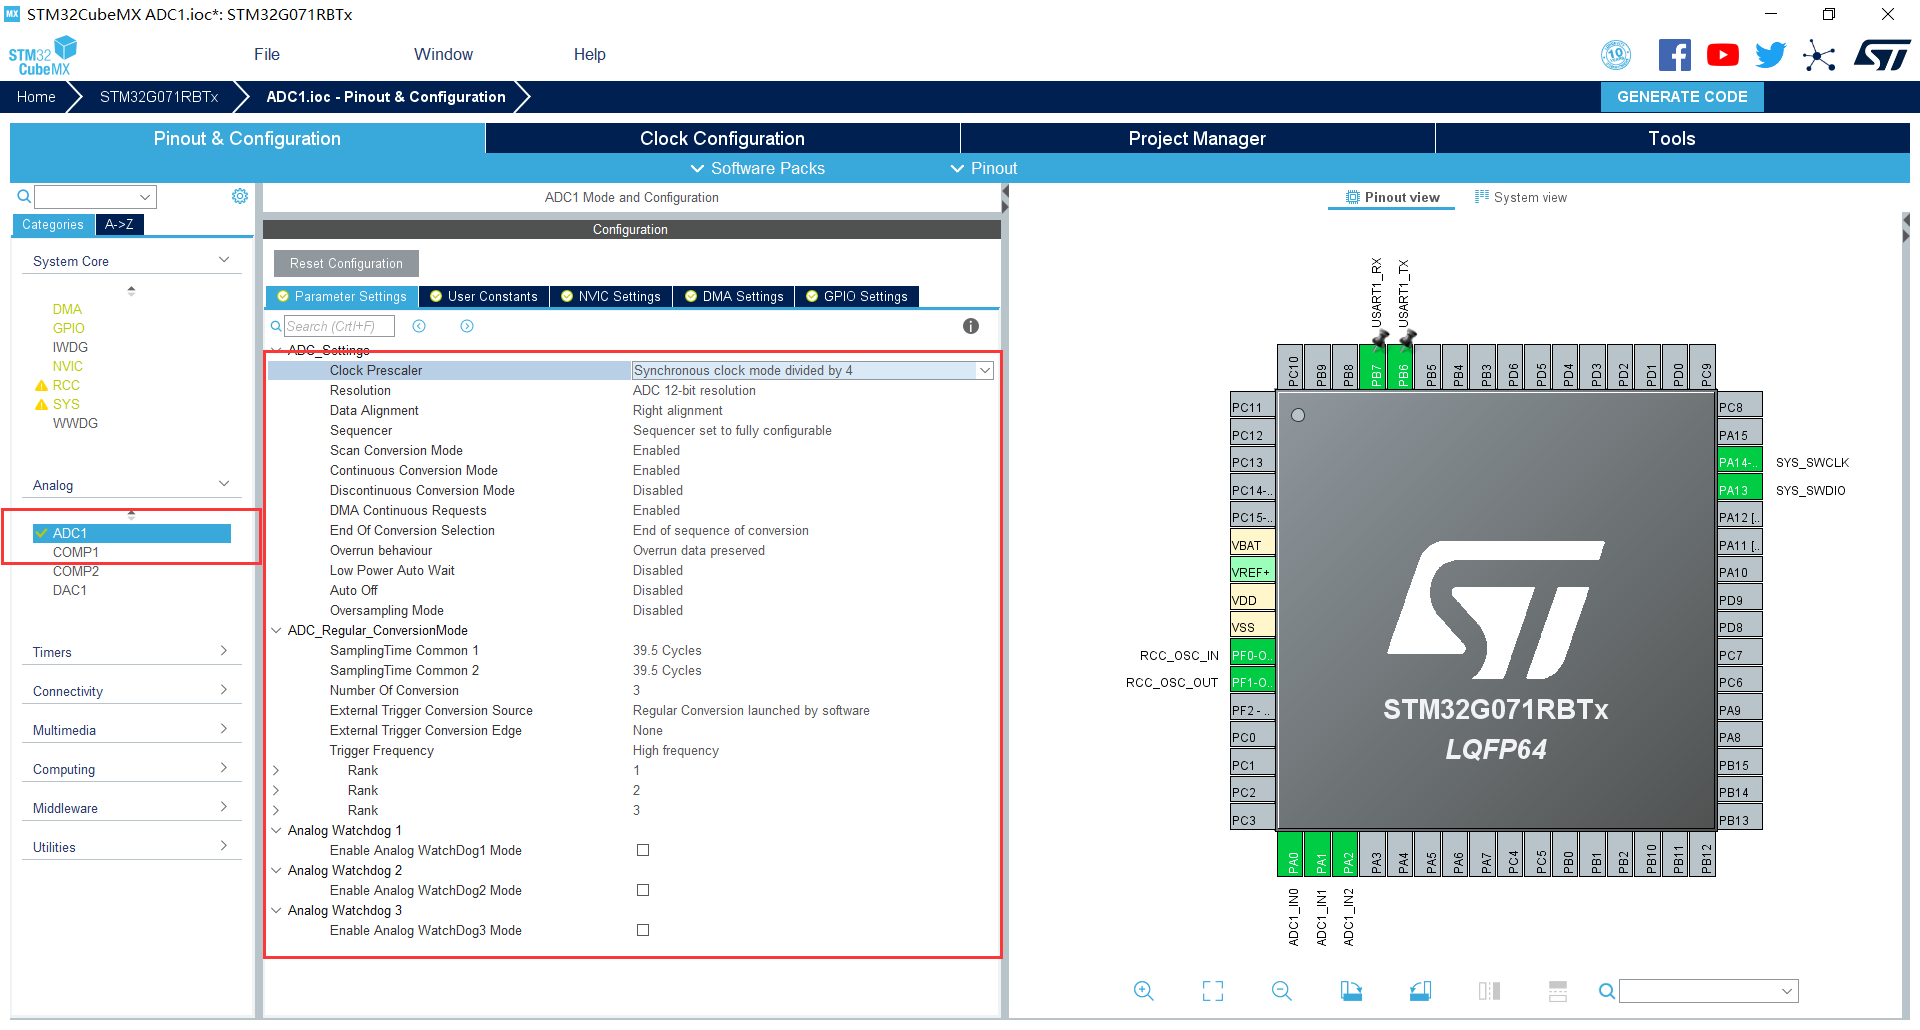
Task: Select COMP1 in the Analog category list
Action: pos(77,552)
